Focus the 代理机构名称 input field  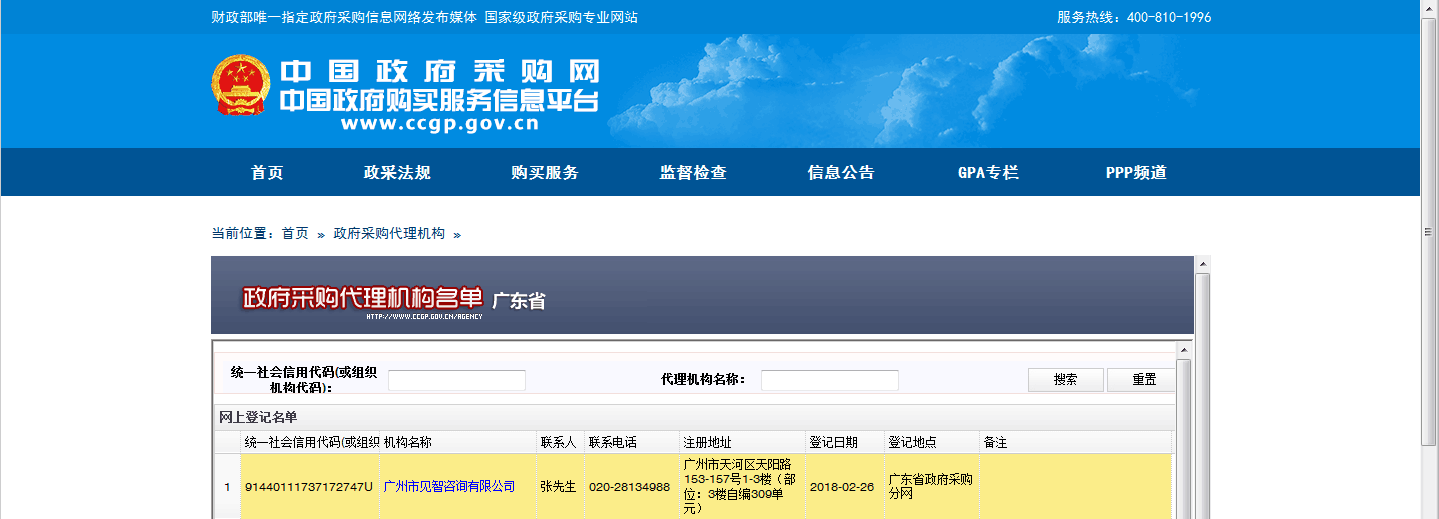(x=829, y=380)
